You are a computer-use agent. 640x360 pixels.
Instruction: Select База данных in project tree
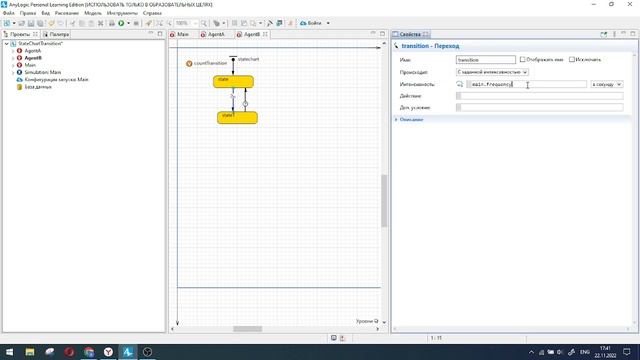(38, 87)
